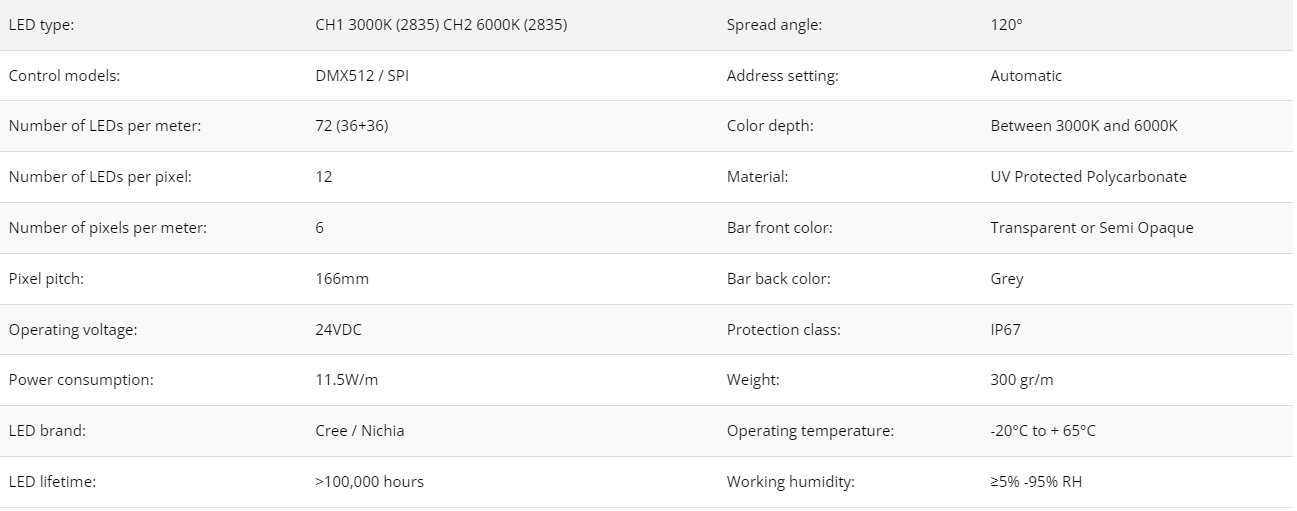1297x511 pixels.
Task: Click the UV Protected Polycarbonate value
Action: tap(1088, 177)
